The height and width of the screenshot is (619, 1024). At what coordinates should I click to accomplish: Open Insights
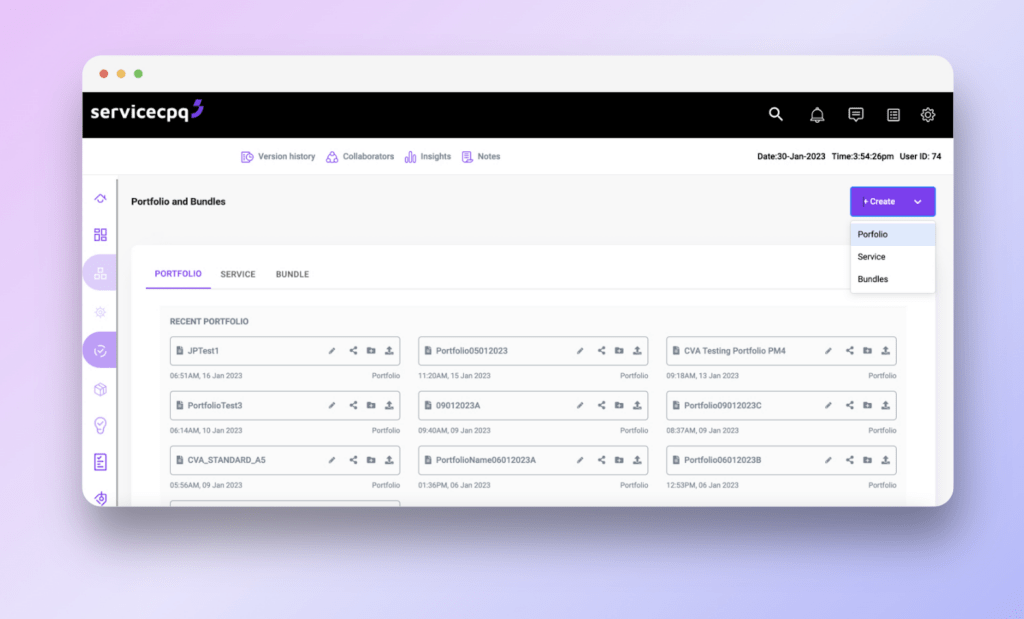428,157
